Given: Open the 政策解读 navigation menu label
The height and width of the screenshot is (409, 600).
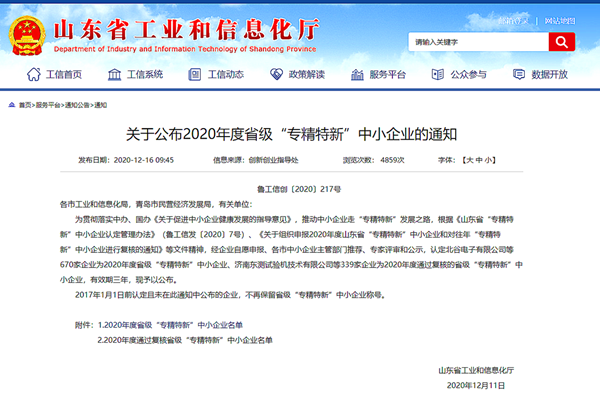Looking at the screenshot, I should (306, 74).
